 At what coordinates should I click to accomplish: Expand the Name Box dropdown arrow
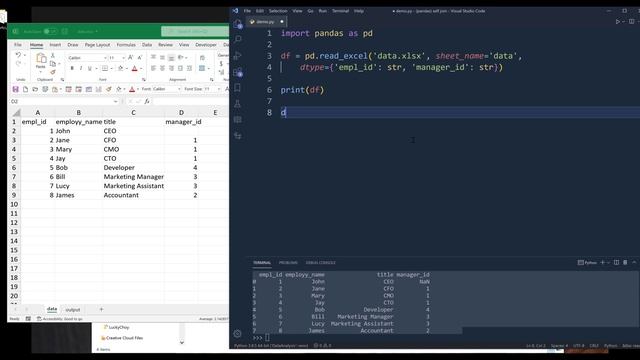point(116,101)
